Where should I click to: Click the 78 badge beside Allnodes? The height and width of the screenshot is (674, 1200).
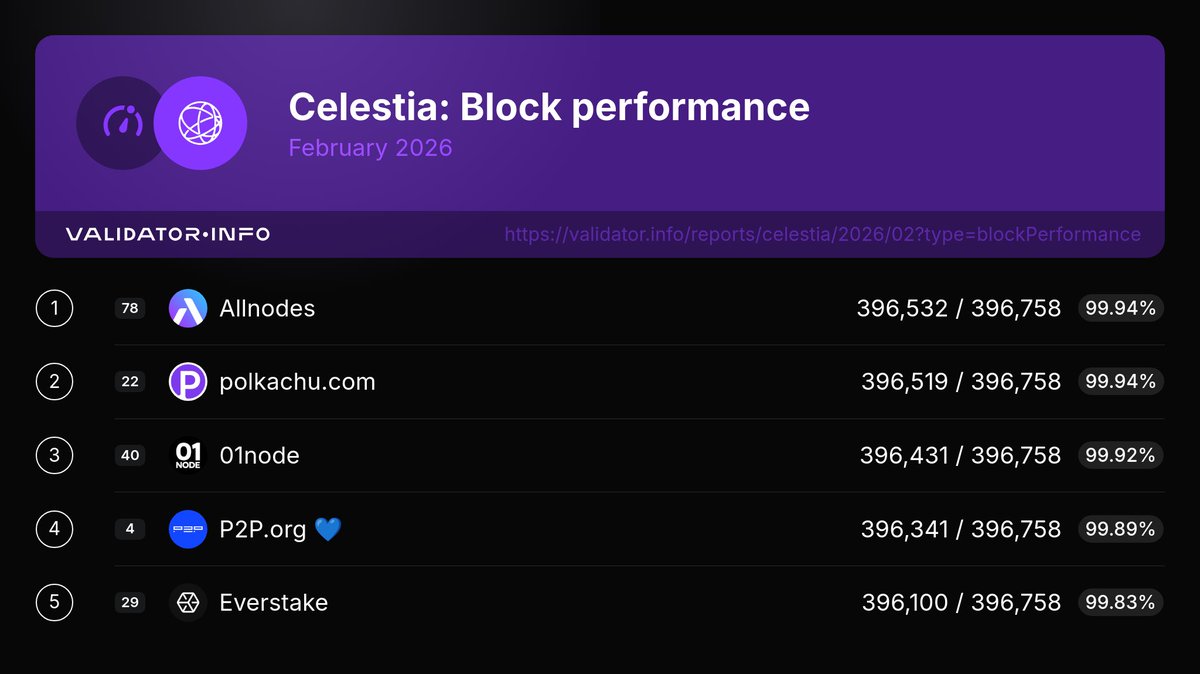pos(130,308)
